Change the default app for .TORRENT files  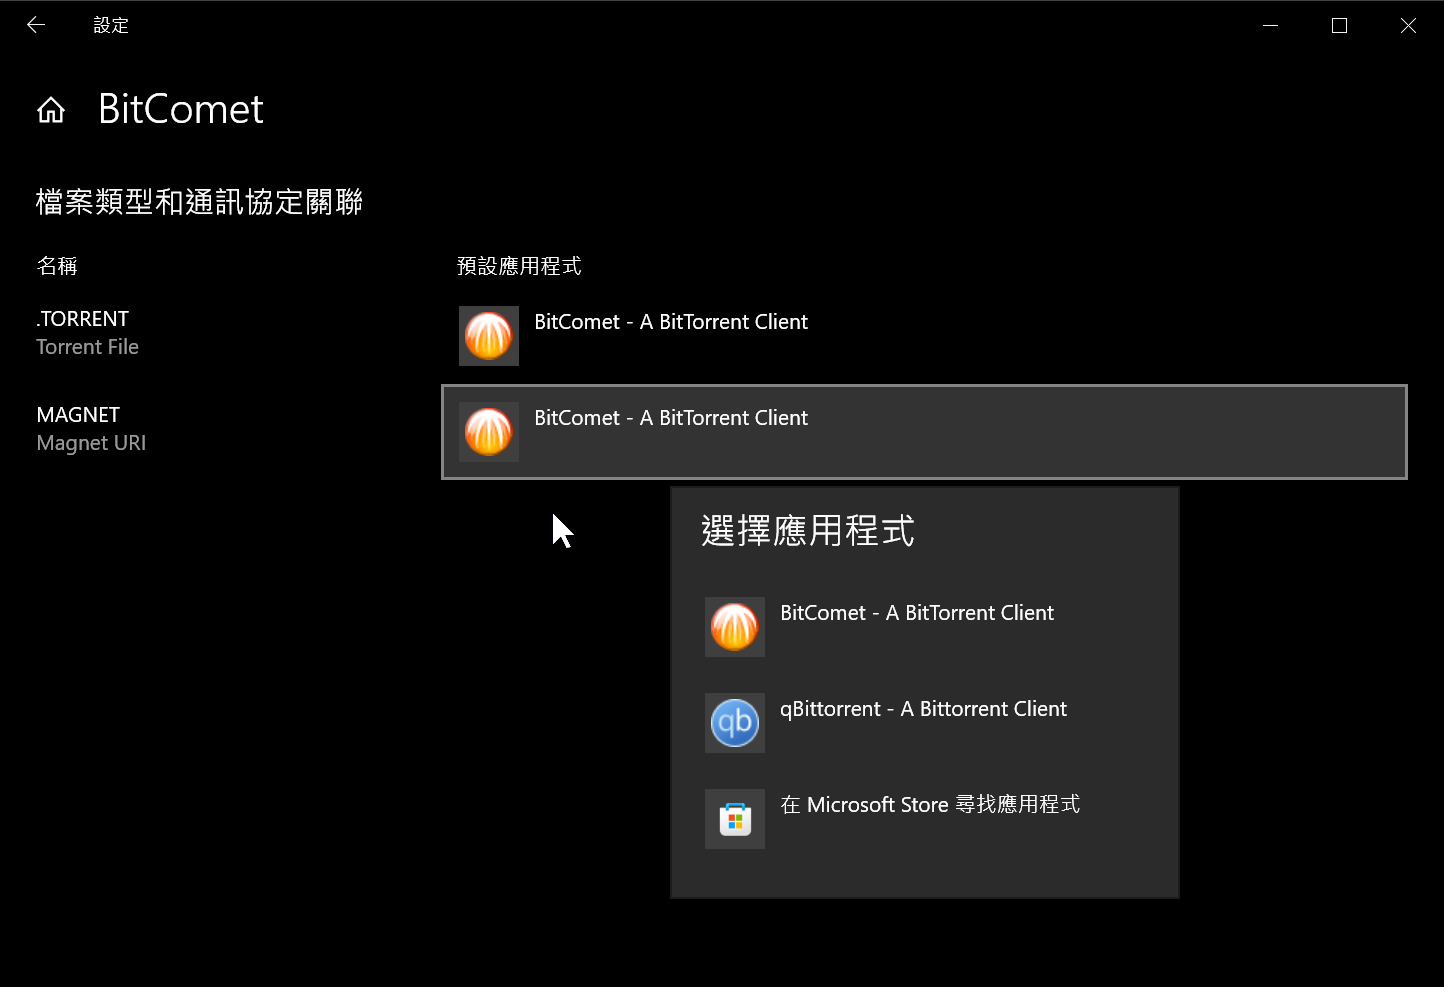924,336
